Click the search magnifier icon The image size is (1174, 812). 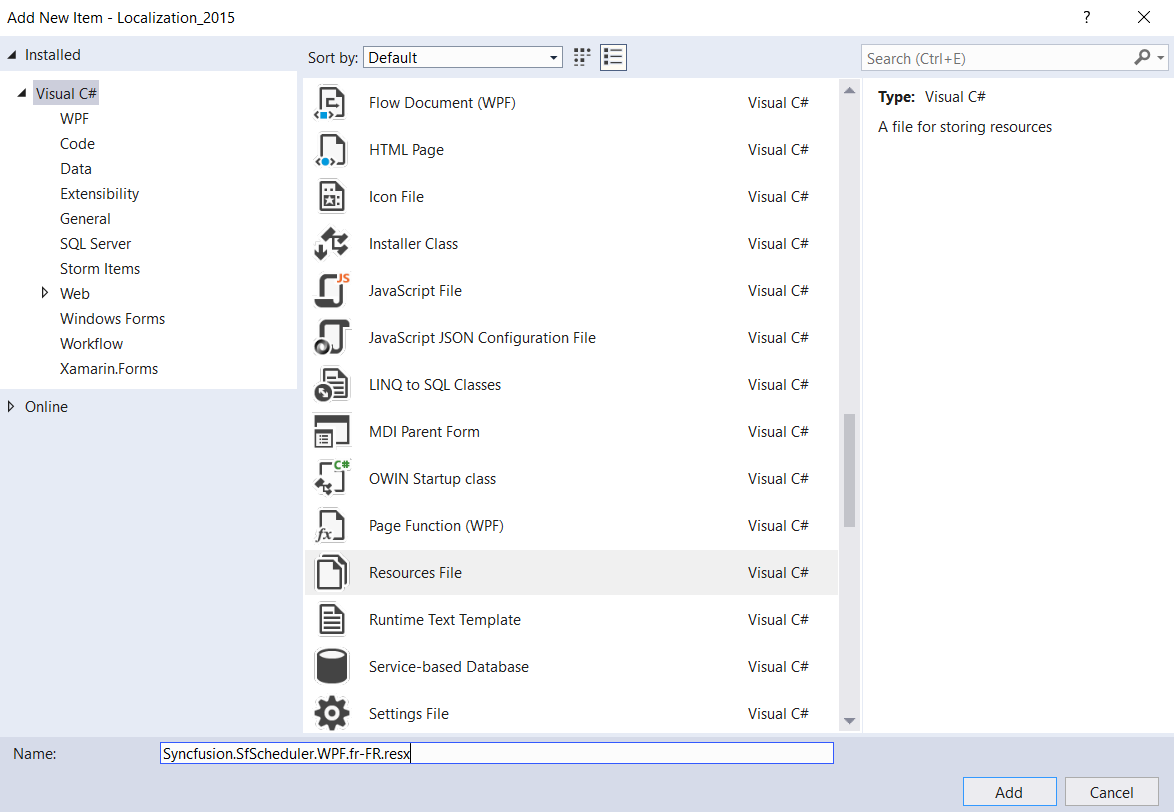click(x=1142, y=57)
